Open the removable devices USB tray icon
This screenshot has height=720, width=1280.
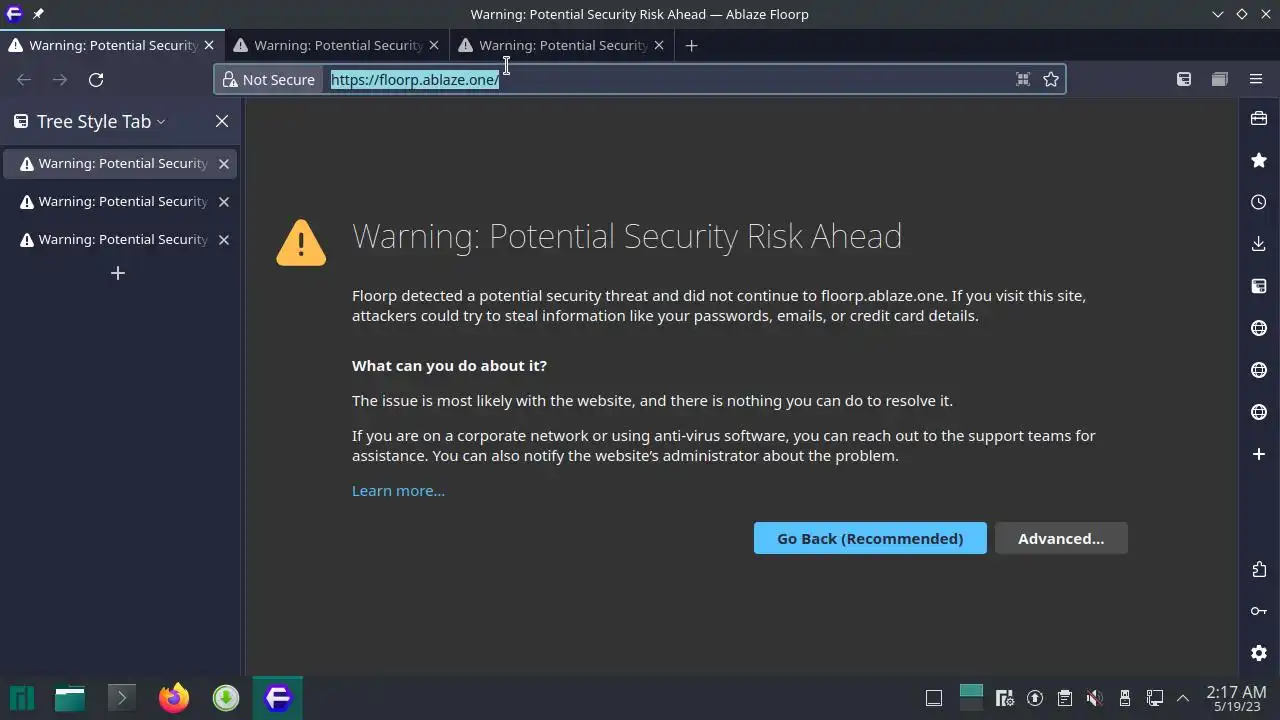[x=1125, y=698]
